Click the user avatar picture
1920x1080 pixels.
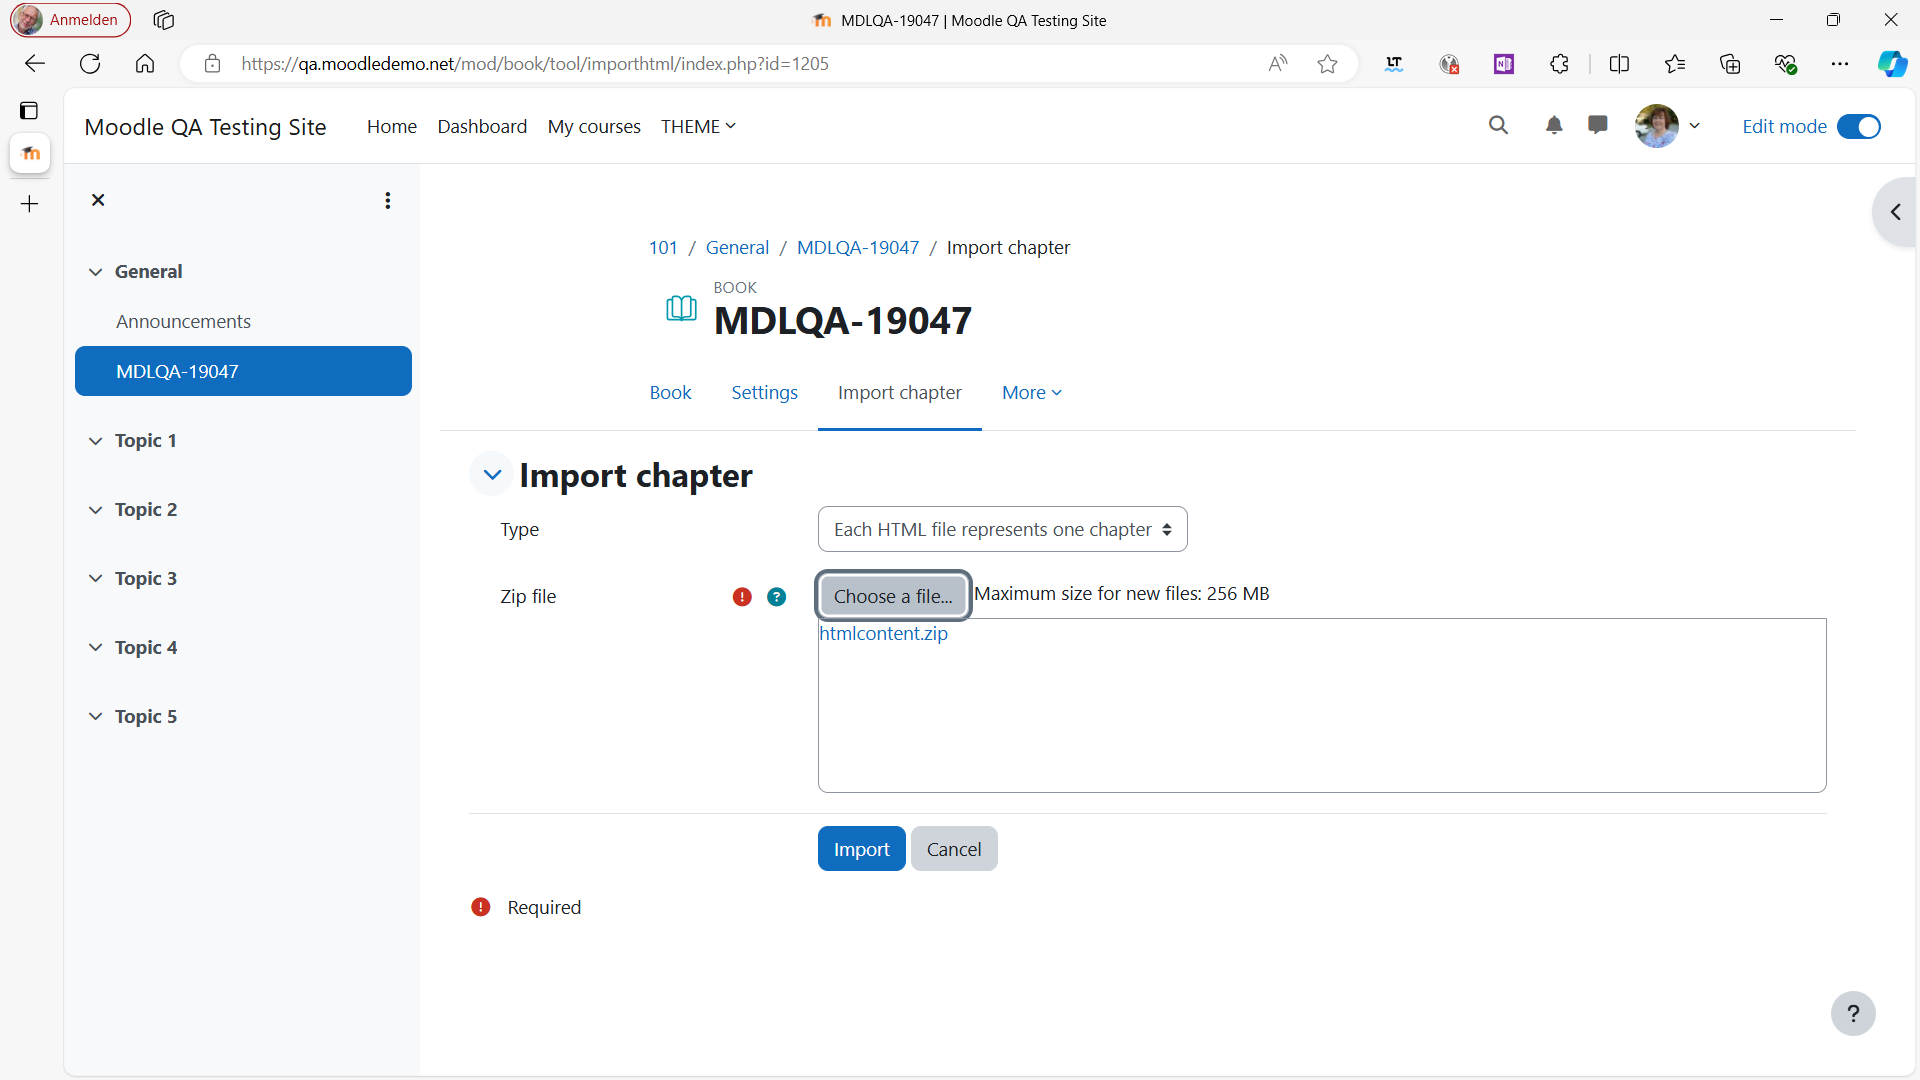coord(1657,126)
